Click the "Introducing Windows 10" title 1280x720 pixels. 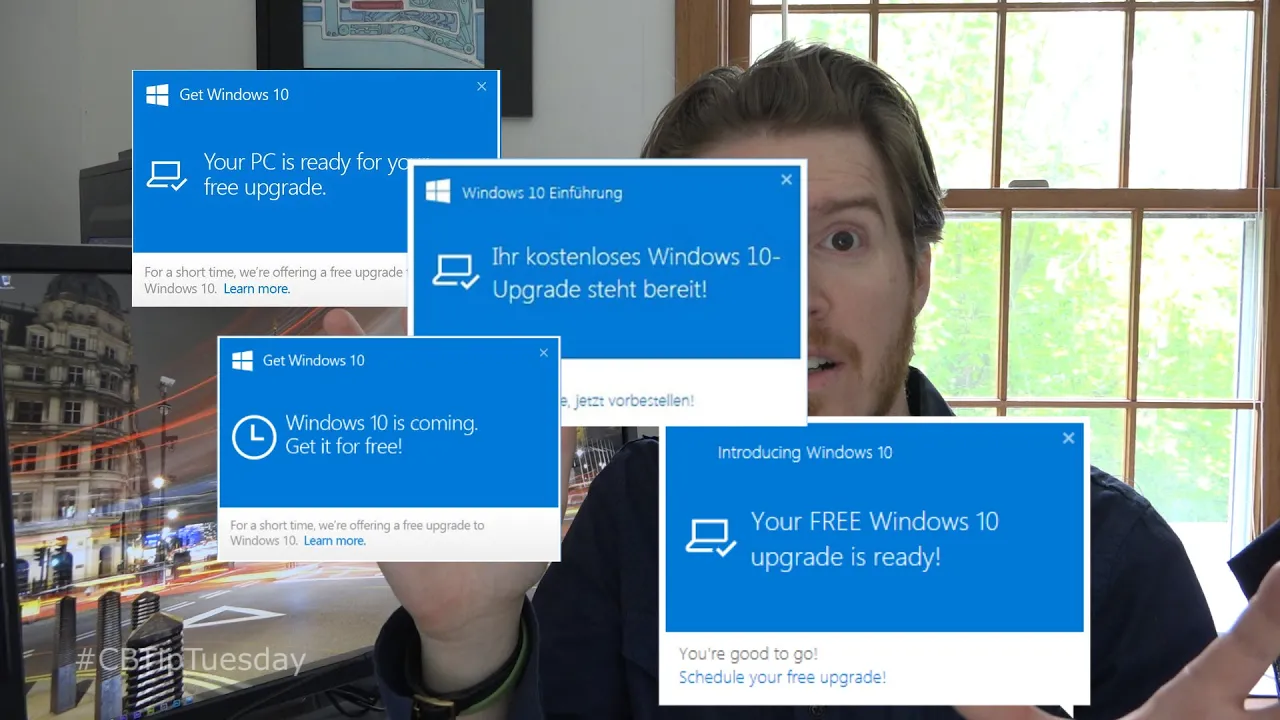click(805, 453)
